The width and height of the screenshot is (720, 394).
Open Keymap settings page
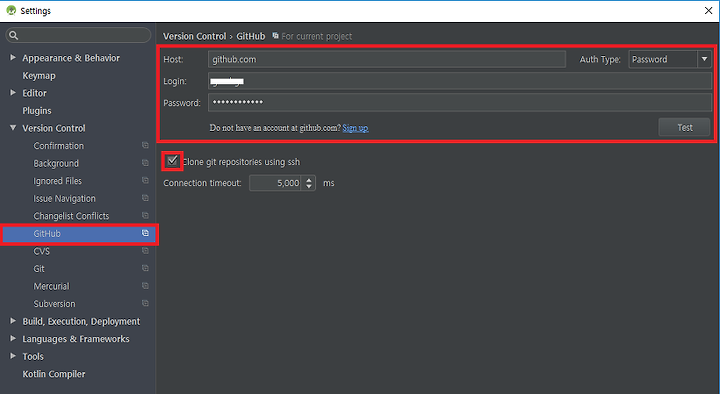click(39, 75)
